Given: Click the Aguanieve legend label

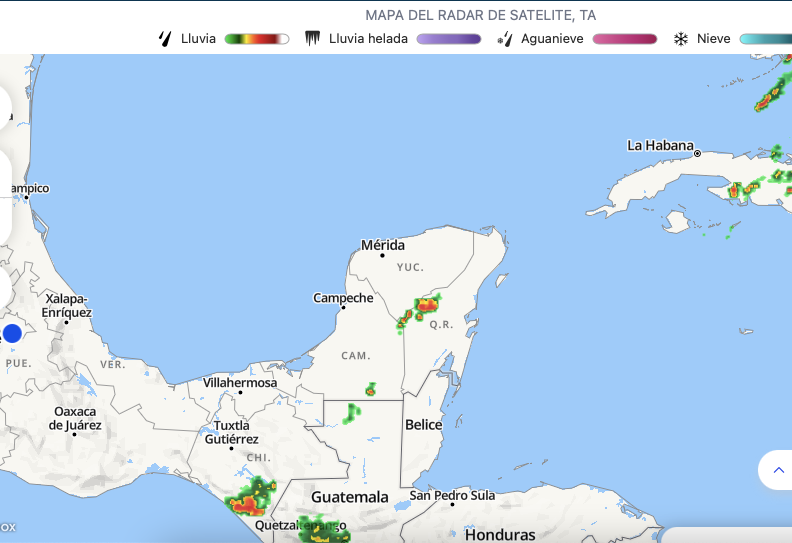Looking at the screenshot, I should click(552, 39).
